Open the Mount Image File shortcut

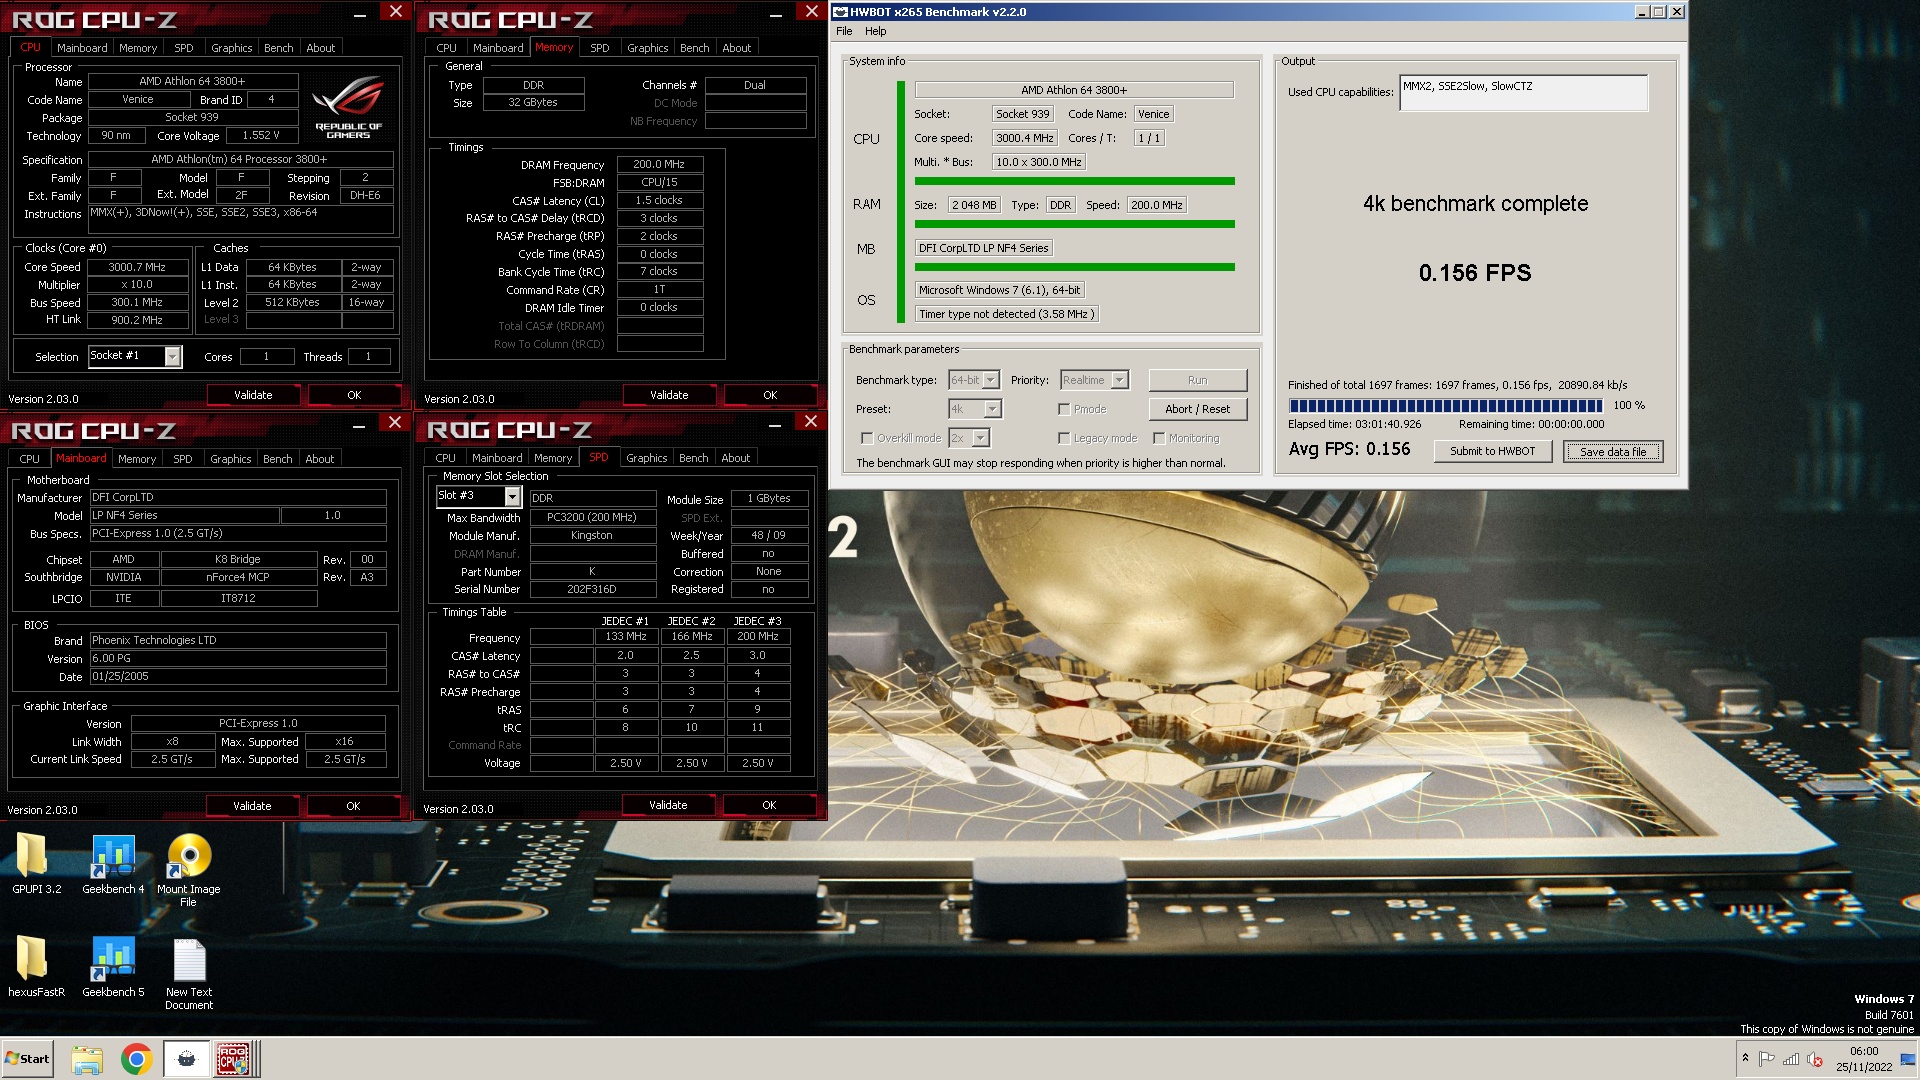[188, 870]
